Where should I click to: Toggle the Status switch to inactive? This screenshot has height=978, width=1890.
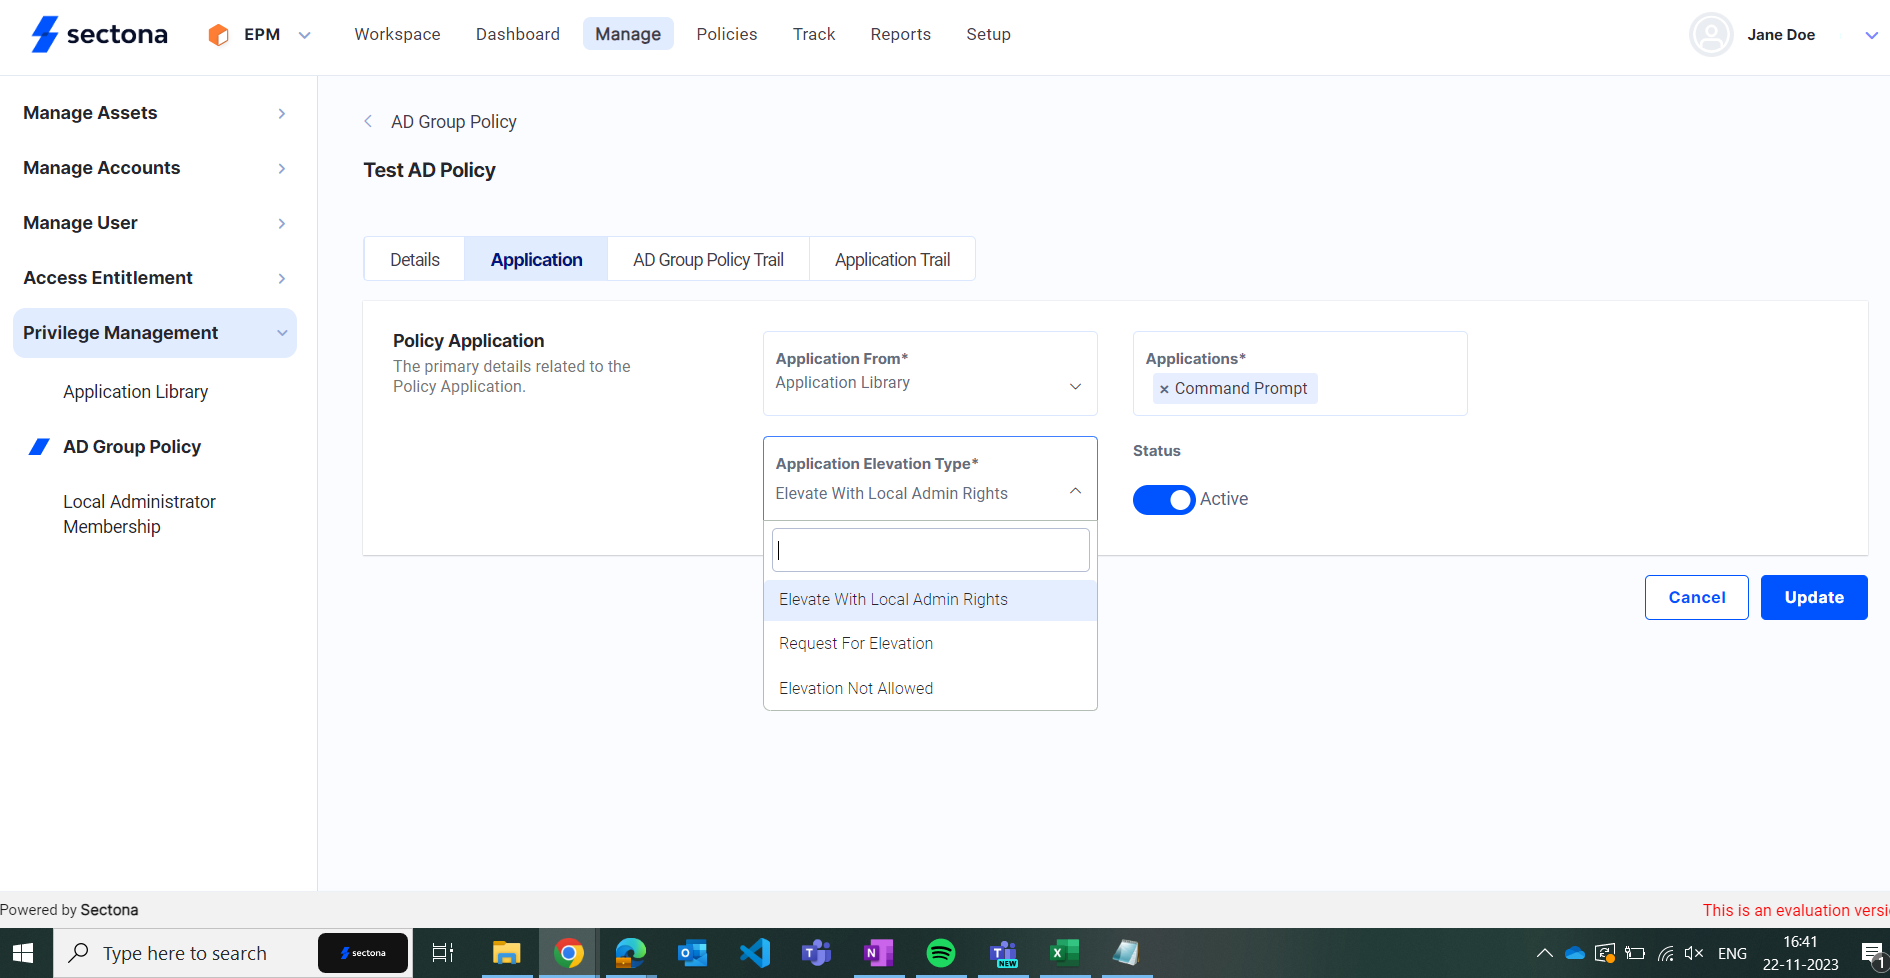(x=1163, y=499)
